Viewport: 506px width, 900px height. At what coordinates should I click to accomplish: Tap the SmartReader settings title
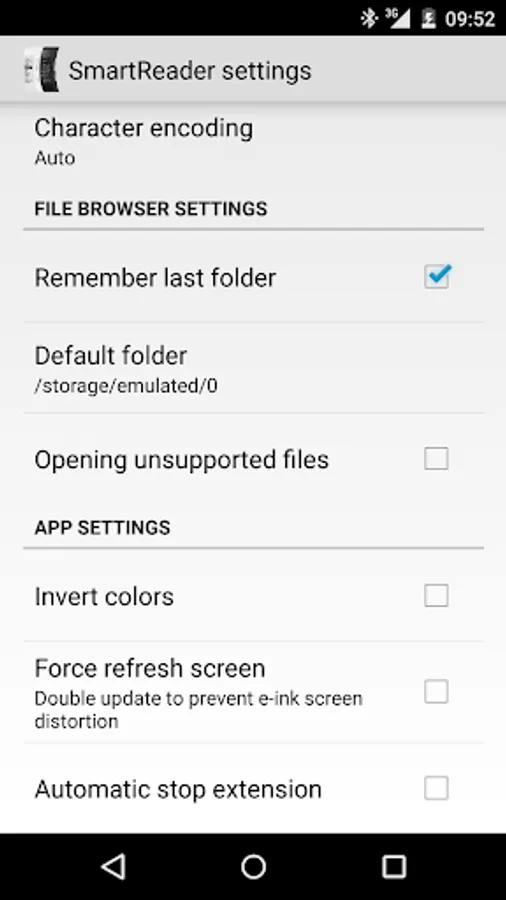click(x=190, y=71)
